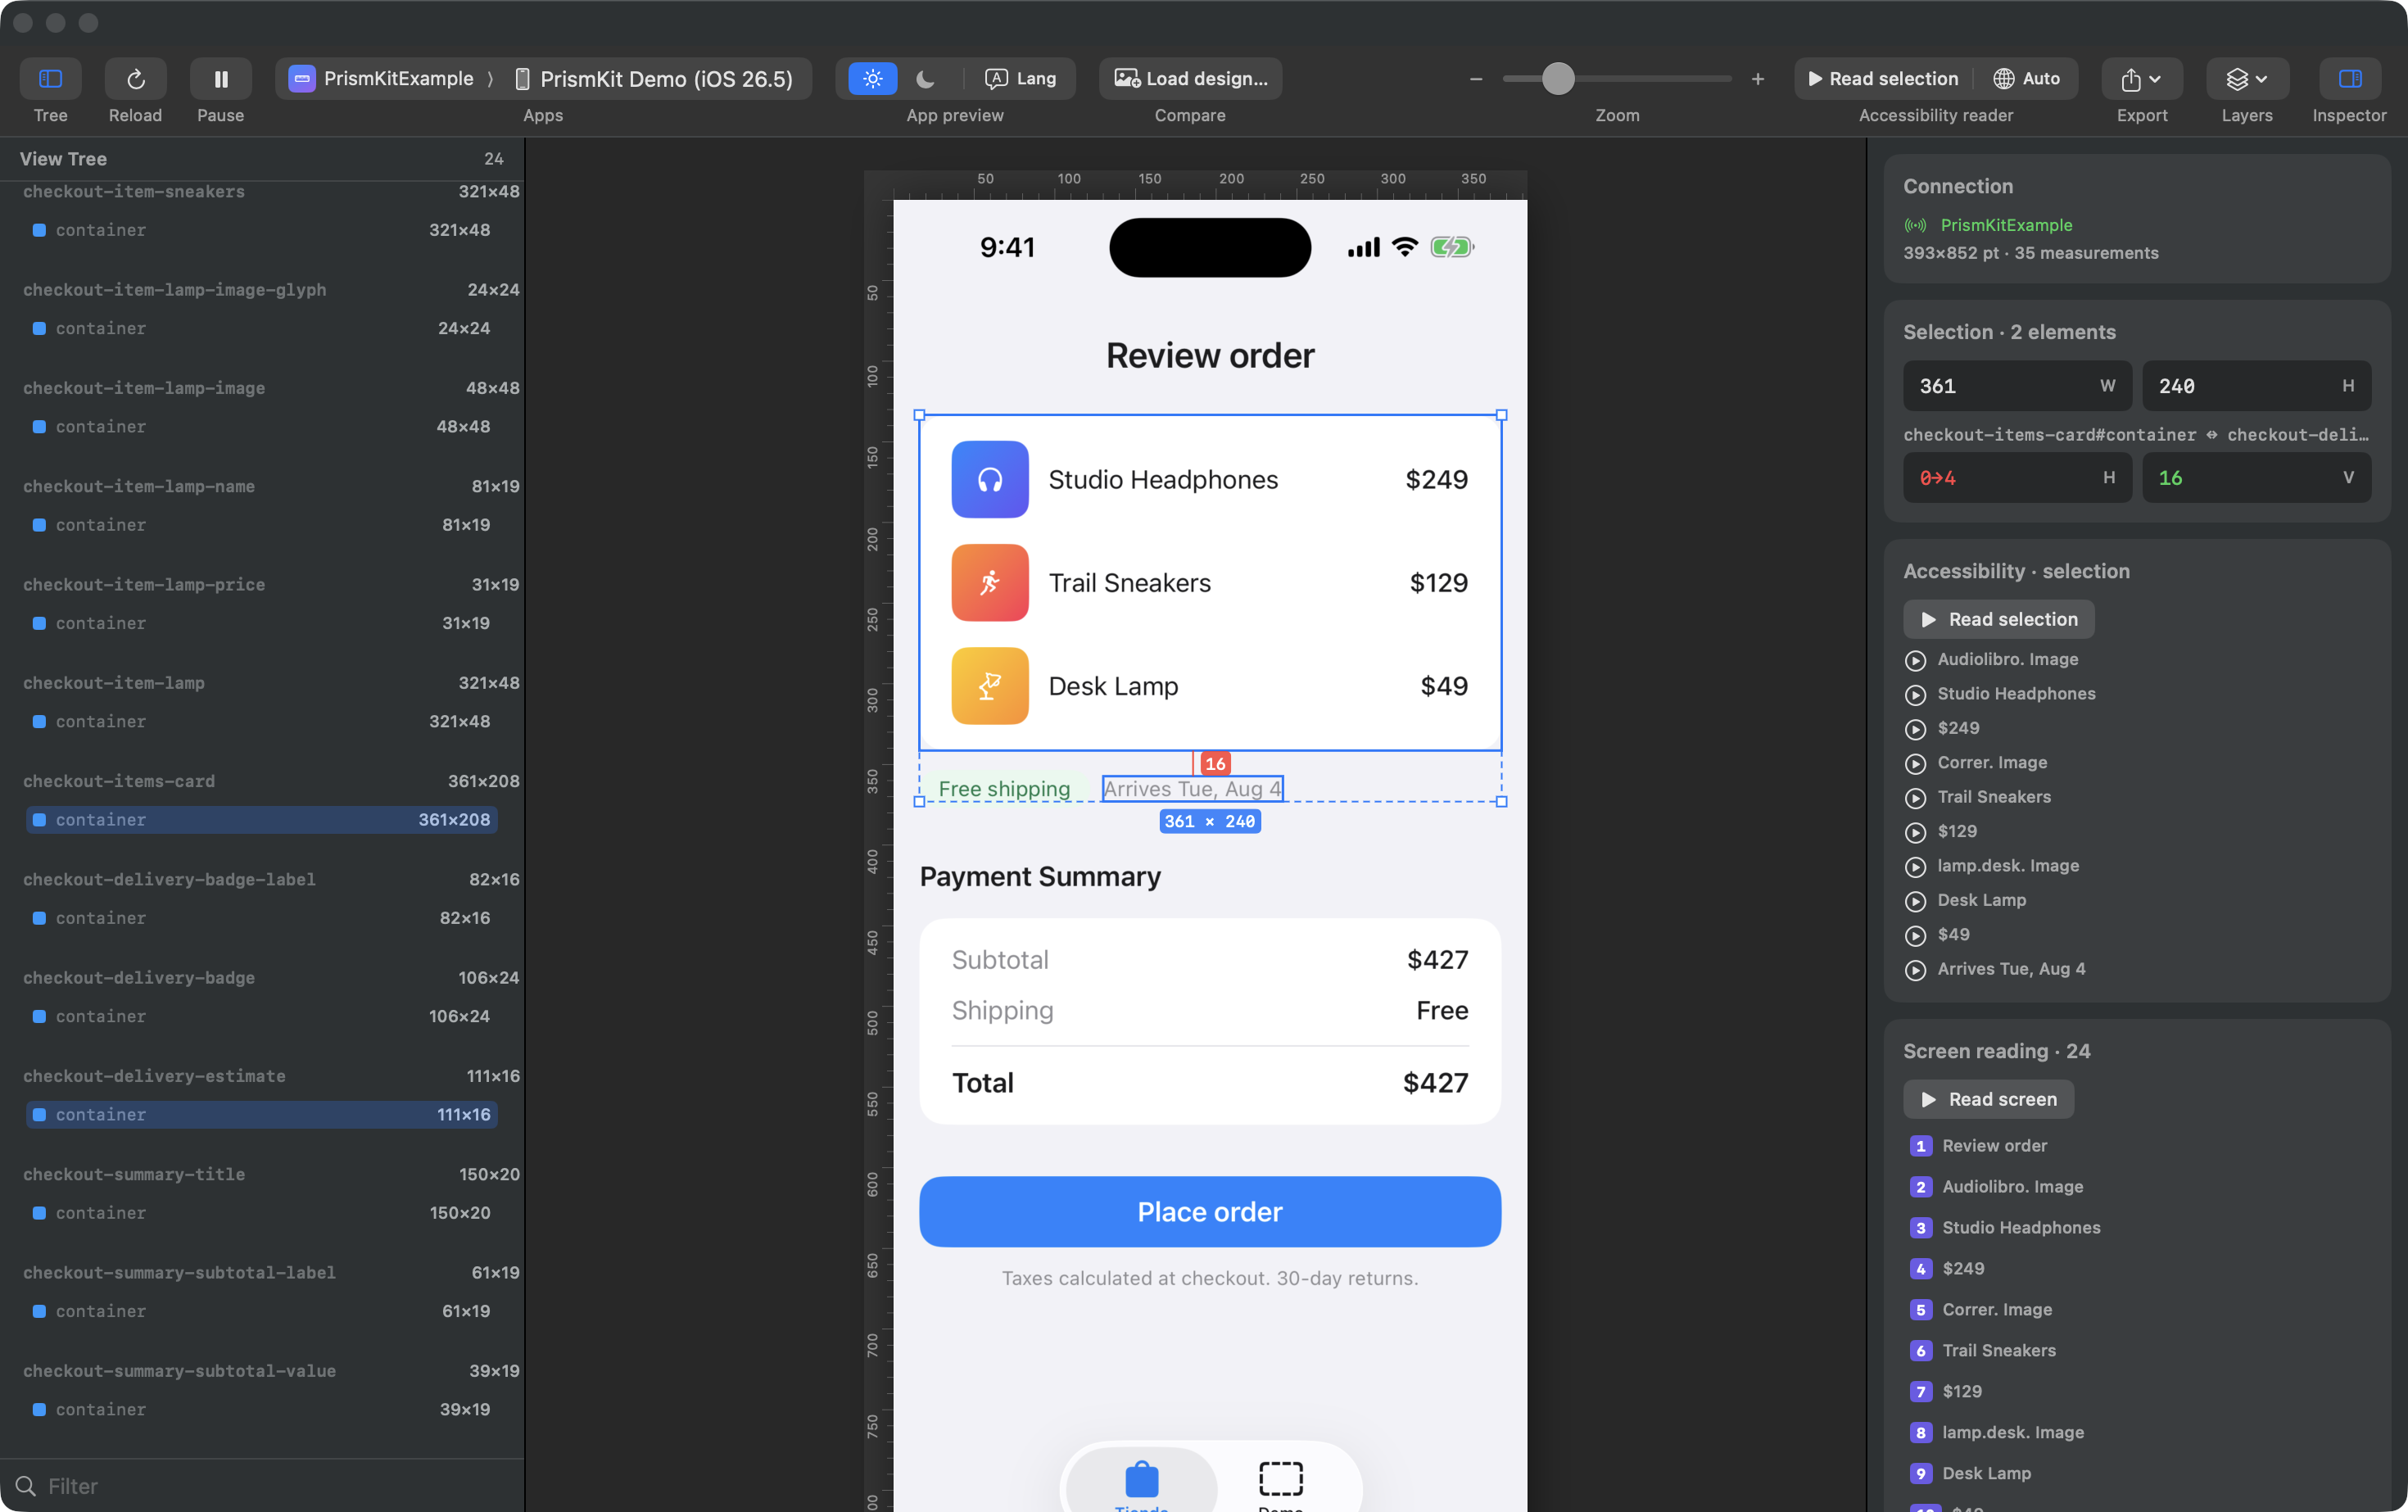Select the checkout-items-card container row
The width and height of the screenshot is (2408, 1512).
[262, 819]
